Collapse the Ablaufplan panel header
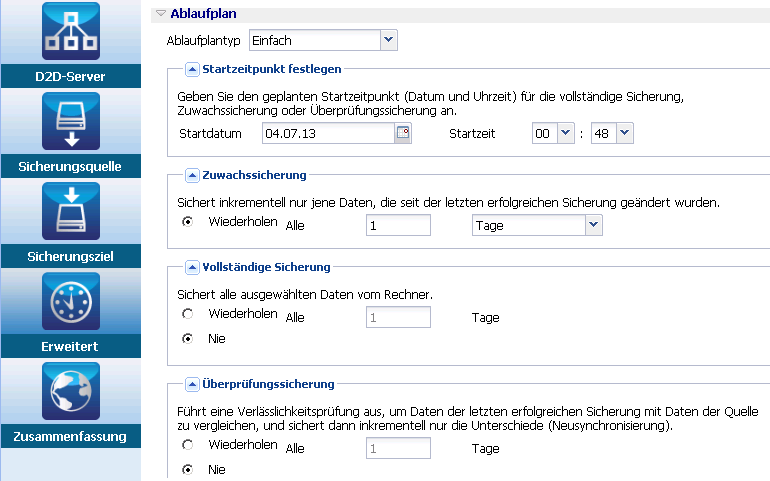This screenshot has width=770, height=481. point(161,14)
